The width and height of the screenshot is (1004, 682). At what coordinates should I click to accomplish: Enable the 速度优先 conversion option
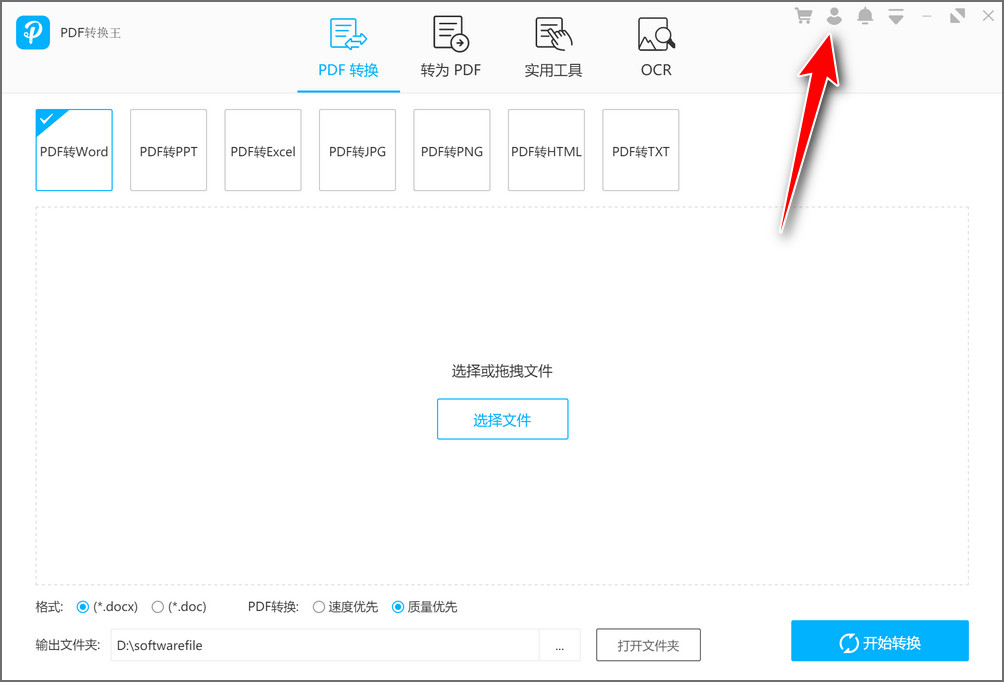point(319,607)
